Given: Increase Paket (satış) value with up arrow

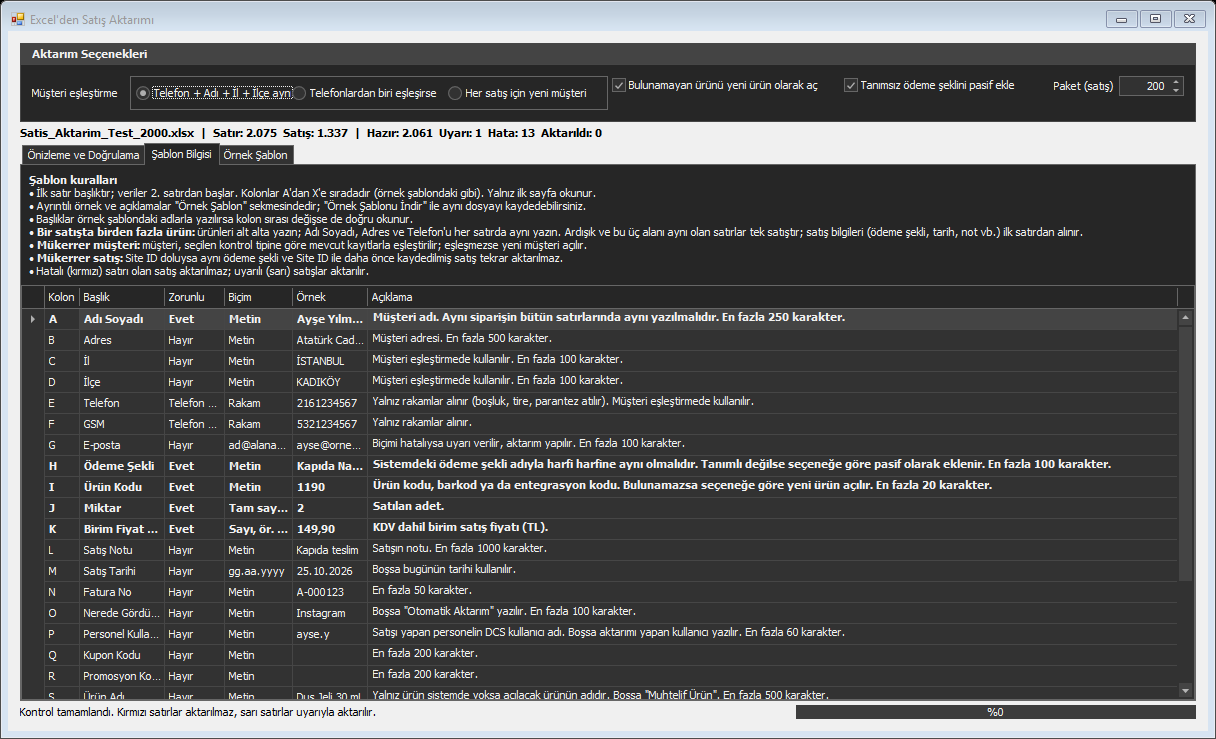Looking at the screenshot, I should tap(1176, 81).
